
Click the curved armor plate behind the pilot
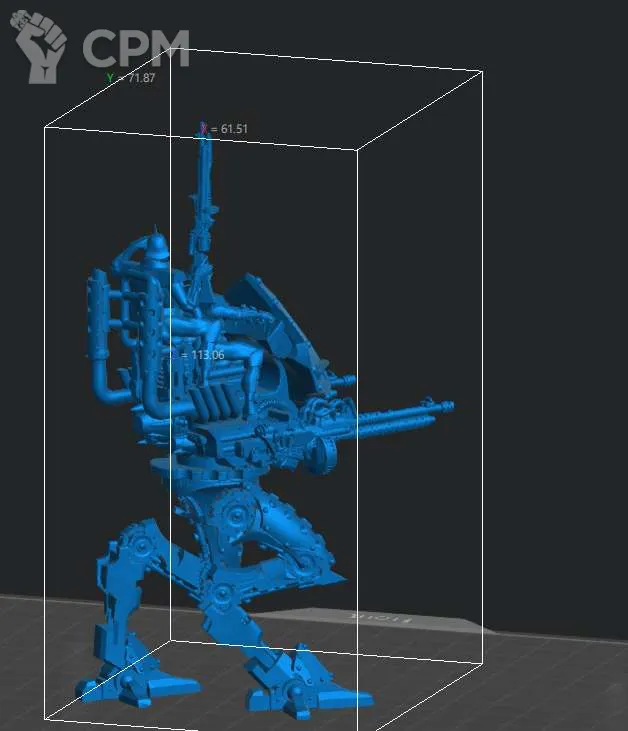(283, 320)
